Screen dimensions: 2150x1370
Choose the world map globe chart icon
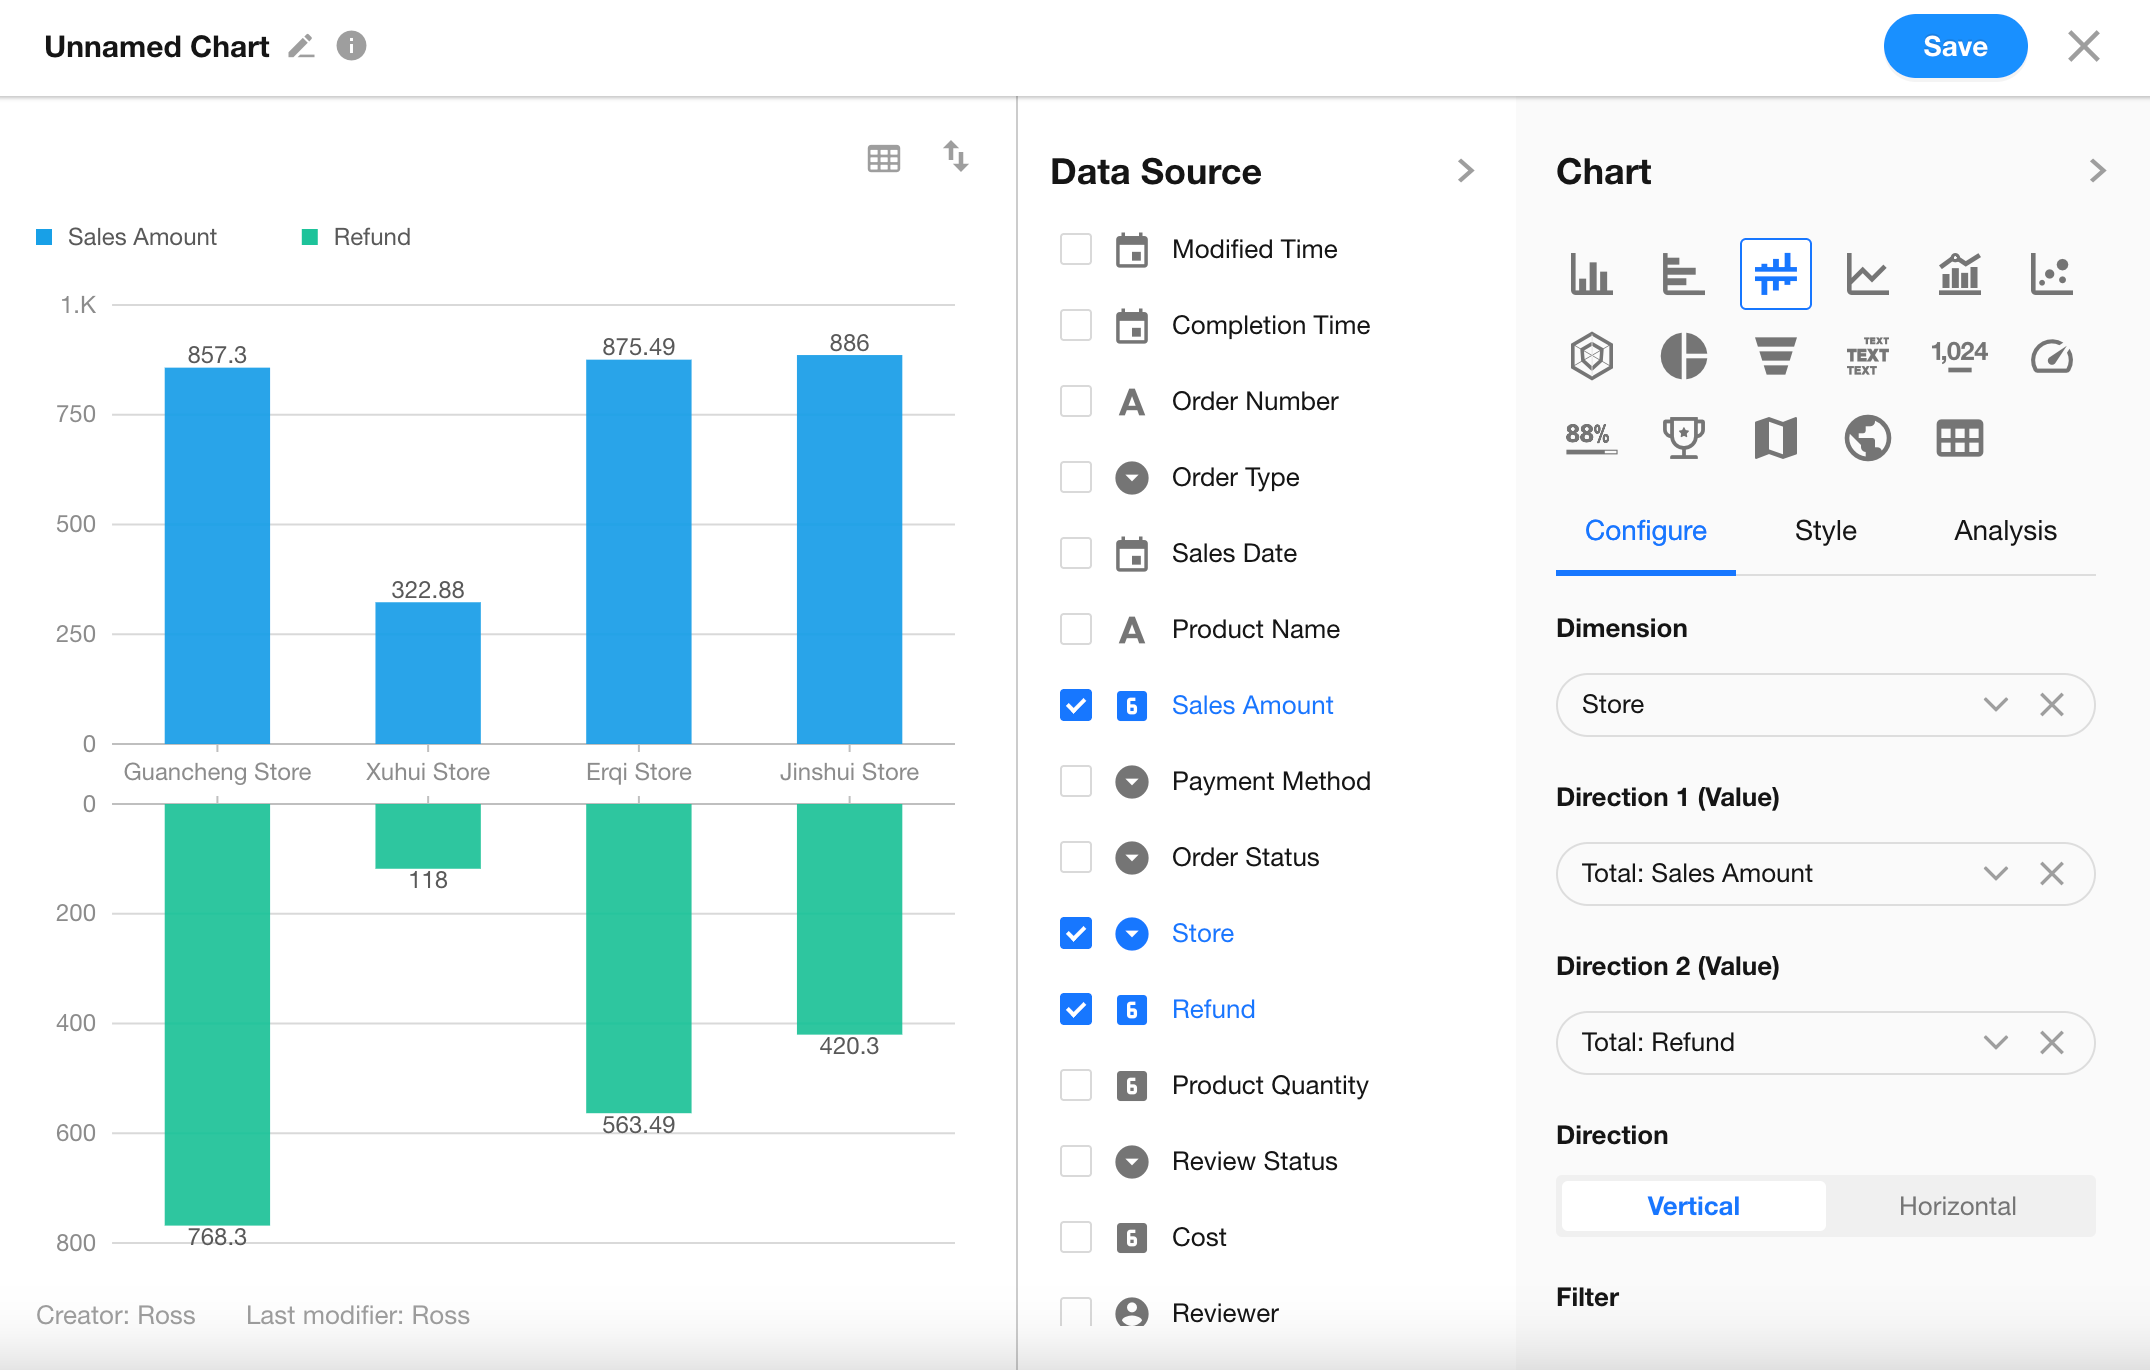pos(1867,438)
